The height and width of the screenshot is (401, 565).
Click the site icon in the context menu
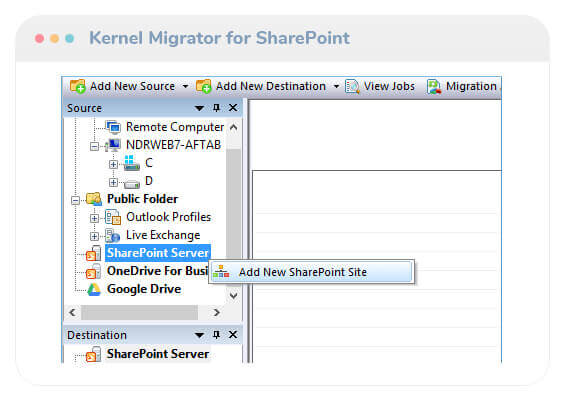[221, 272]
